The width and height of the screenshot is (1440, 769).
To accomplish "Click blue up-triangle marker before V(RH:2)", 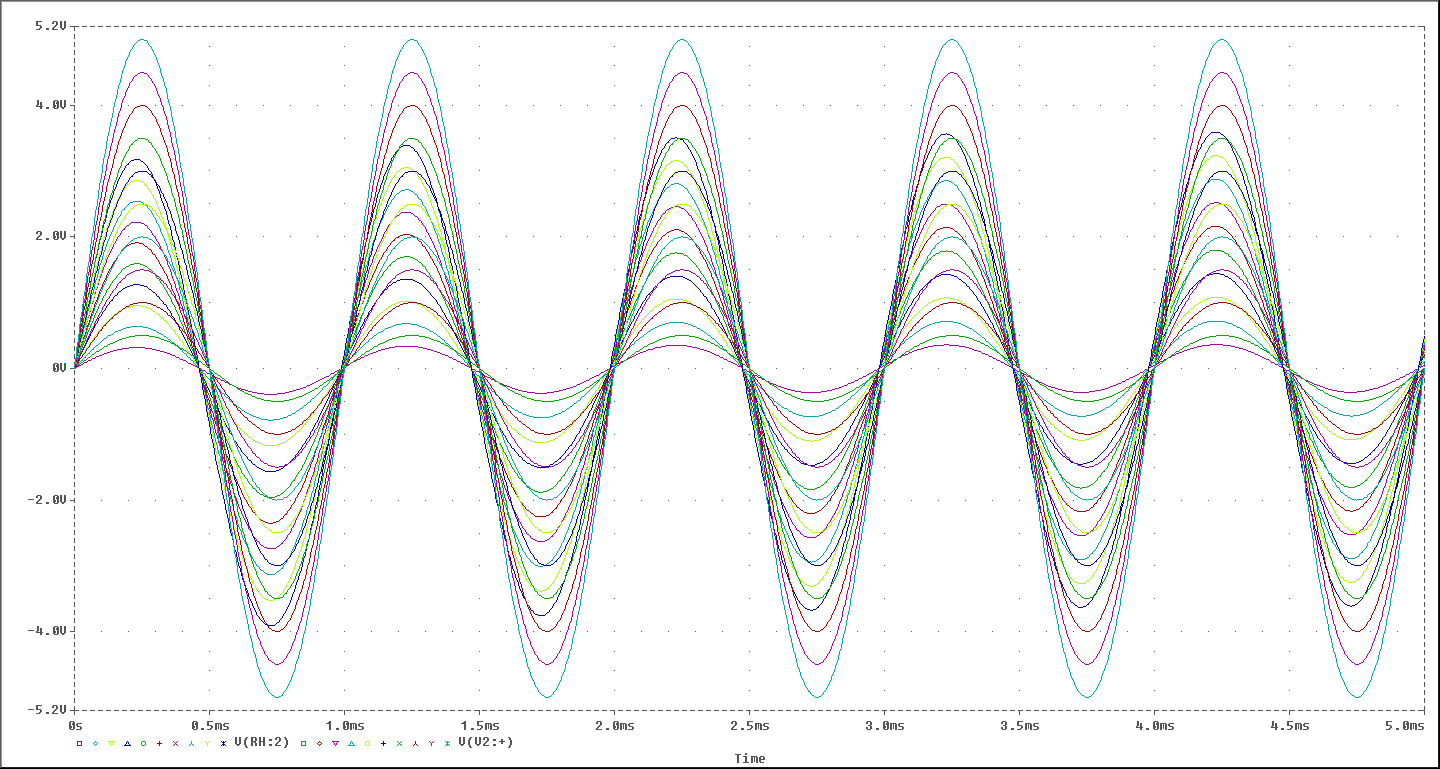I will 127,743.
